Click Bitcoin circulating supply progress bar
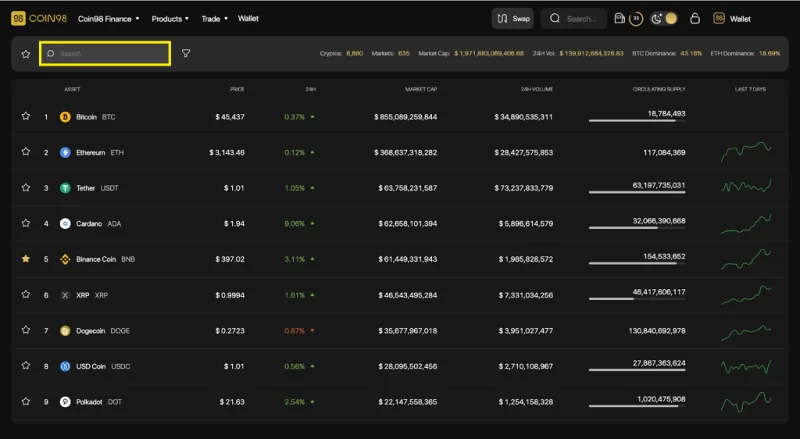 (x=637, y=121)
